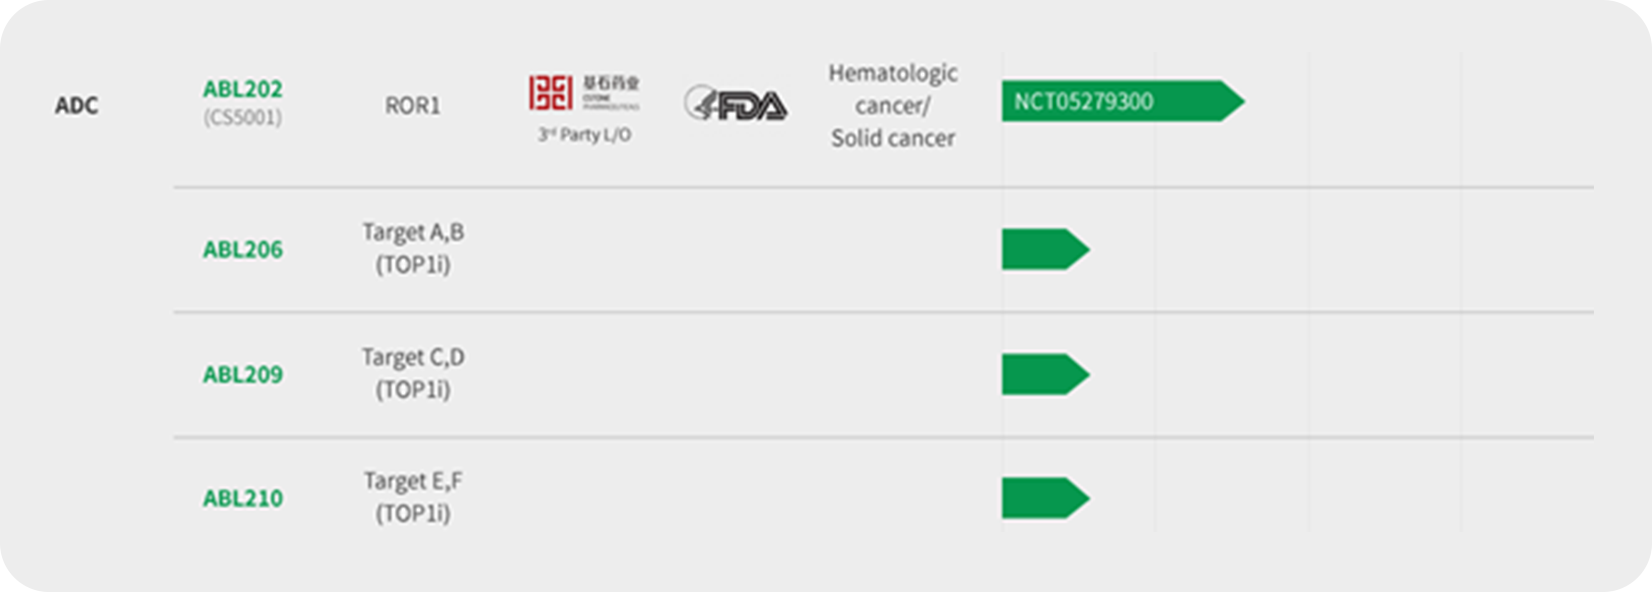This screenshot has height=592, width=1652.
Task: Click the ABL202 pipeline name
Action: tap(242, 89)
